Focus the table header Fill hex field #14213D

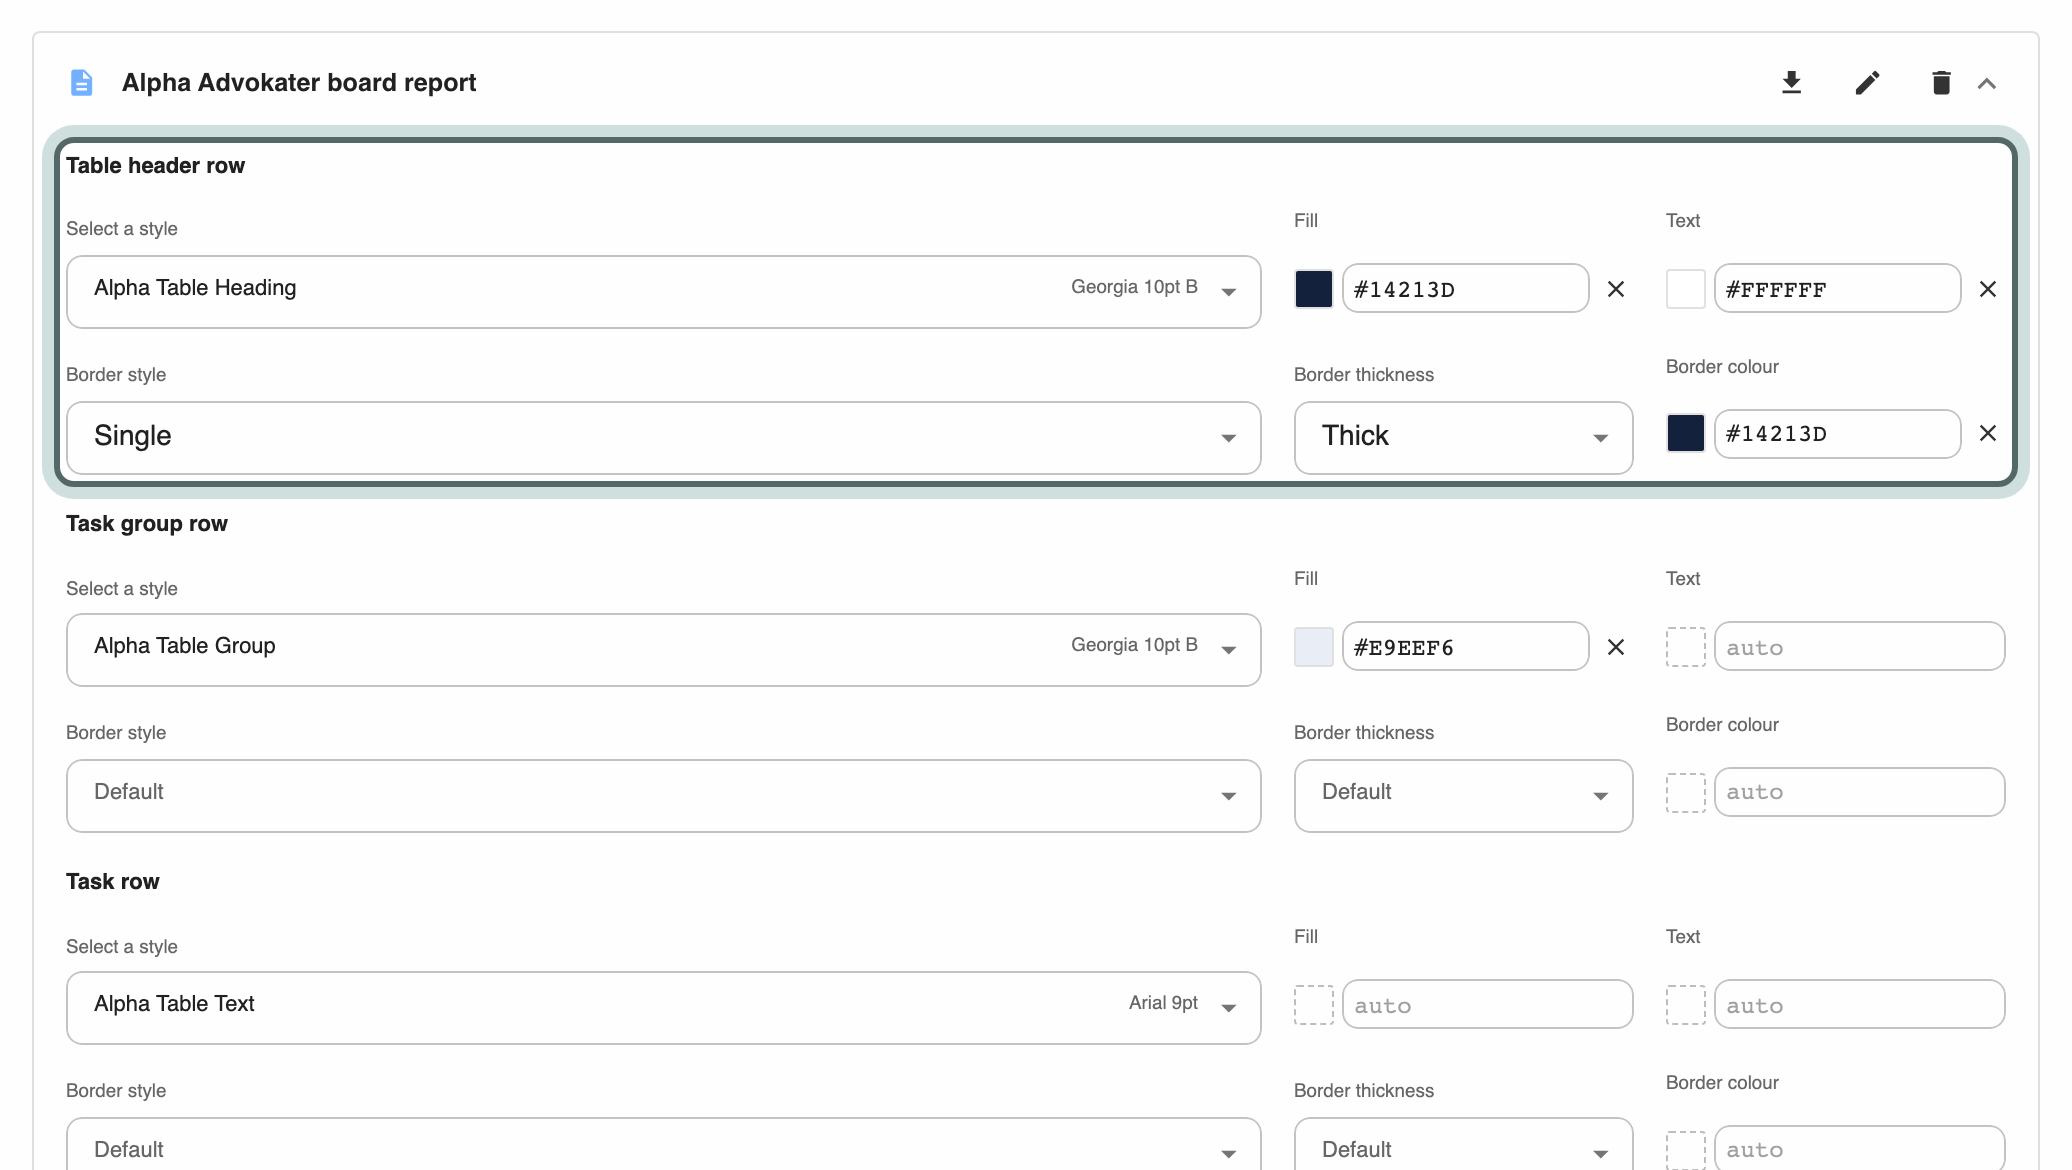click(1465, 289)
